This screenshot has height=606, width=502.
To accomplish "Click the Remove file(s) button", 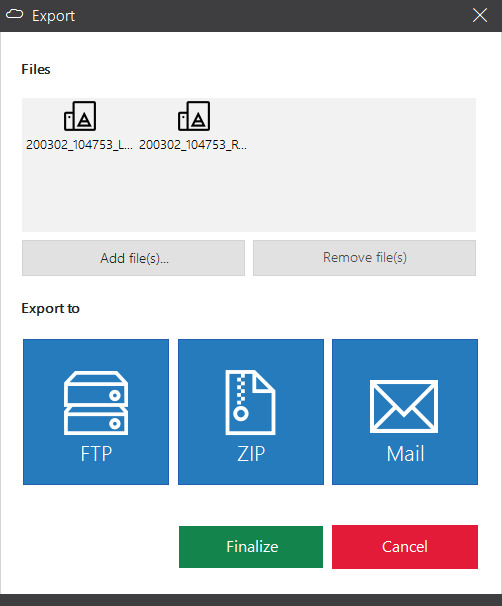I will 364,258.
